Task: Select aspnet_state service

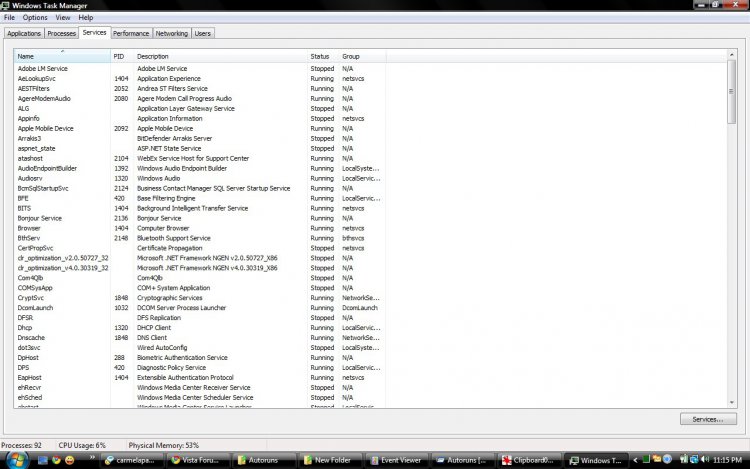Action: (x=36, y=149)
